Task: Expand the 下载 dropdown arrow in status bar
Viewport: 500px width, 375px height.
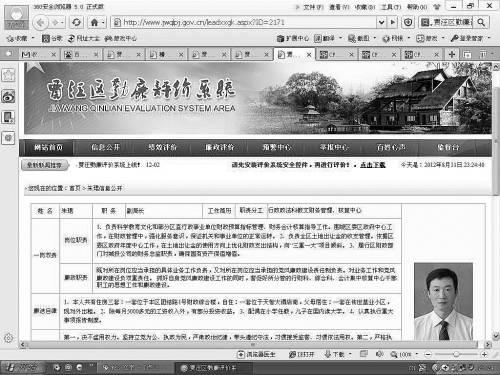Action: (350, 355)
